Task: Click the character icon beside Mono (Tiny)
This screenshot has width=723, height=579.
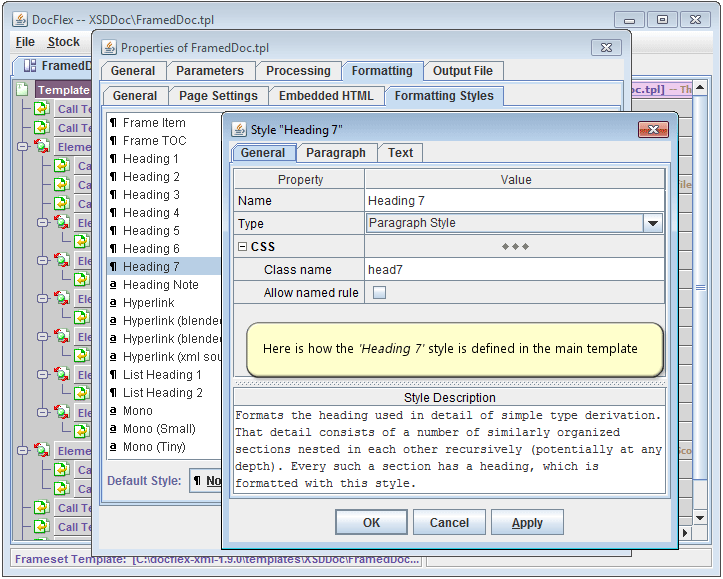Action: point(113,447)
